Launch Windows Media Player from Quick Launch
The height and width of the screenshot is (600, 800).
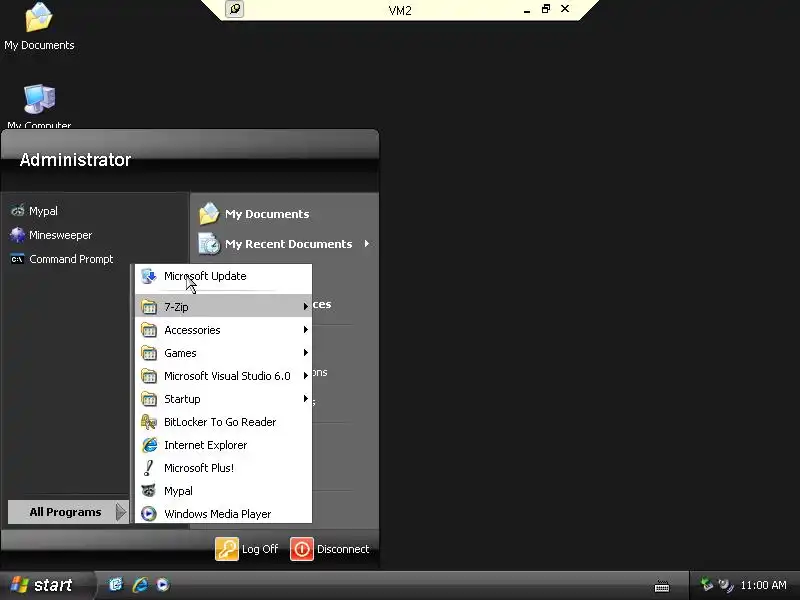(163, 585)
